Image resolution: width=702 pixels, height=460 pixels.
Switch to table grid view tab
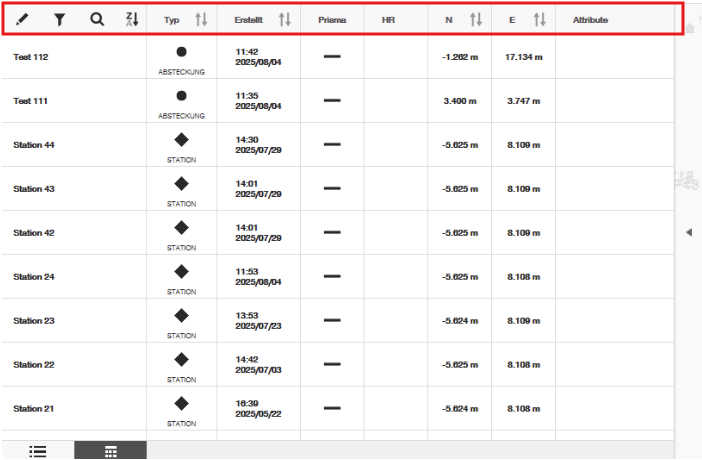(x=110, y=450)
